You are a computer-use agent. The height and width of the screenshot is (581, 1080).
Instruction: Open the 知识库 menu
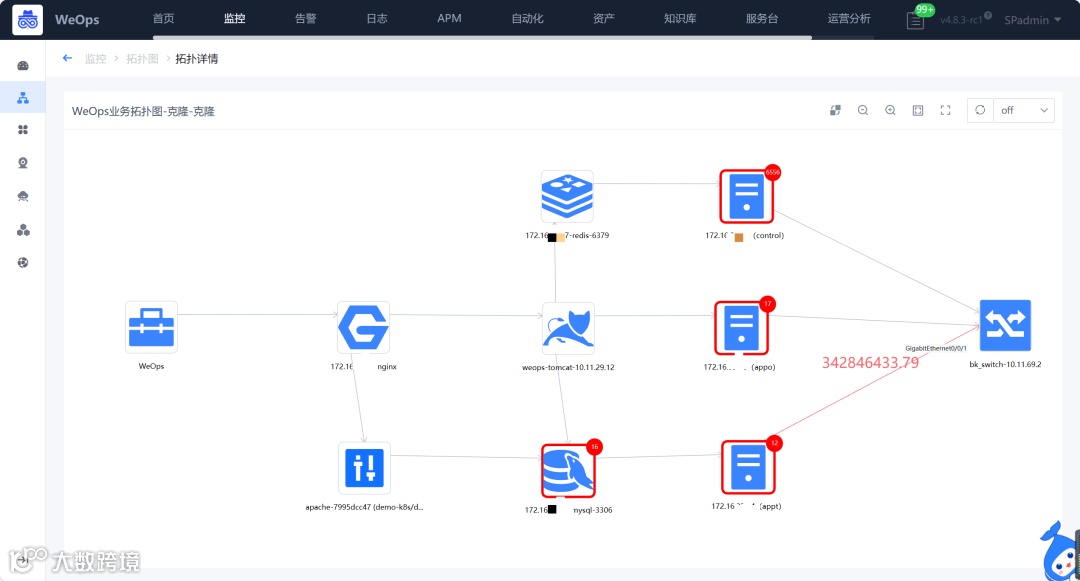click(x=680, y=19)
